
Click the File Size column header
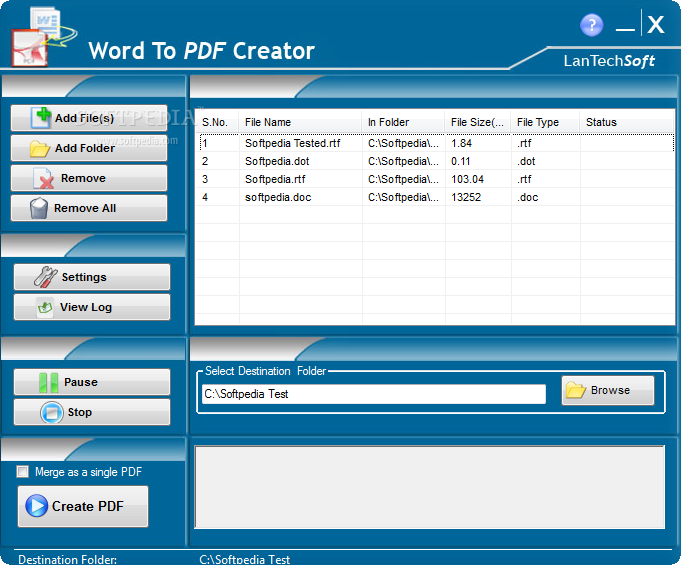478,122
